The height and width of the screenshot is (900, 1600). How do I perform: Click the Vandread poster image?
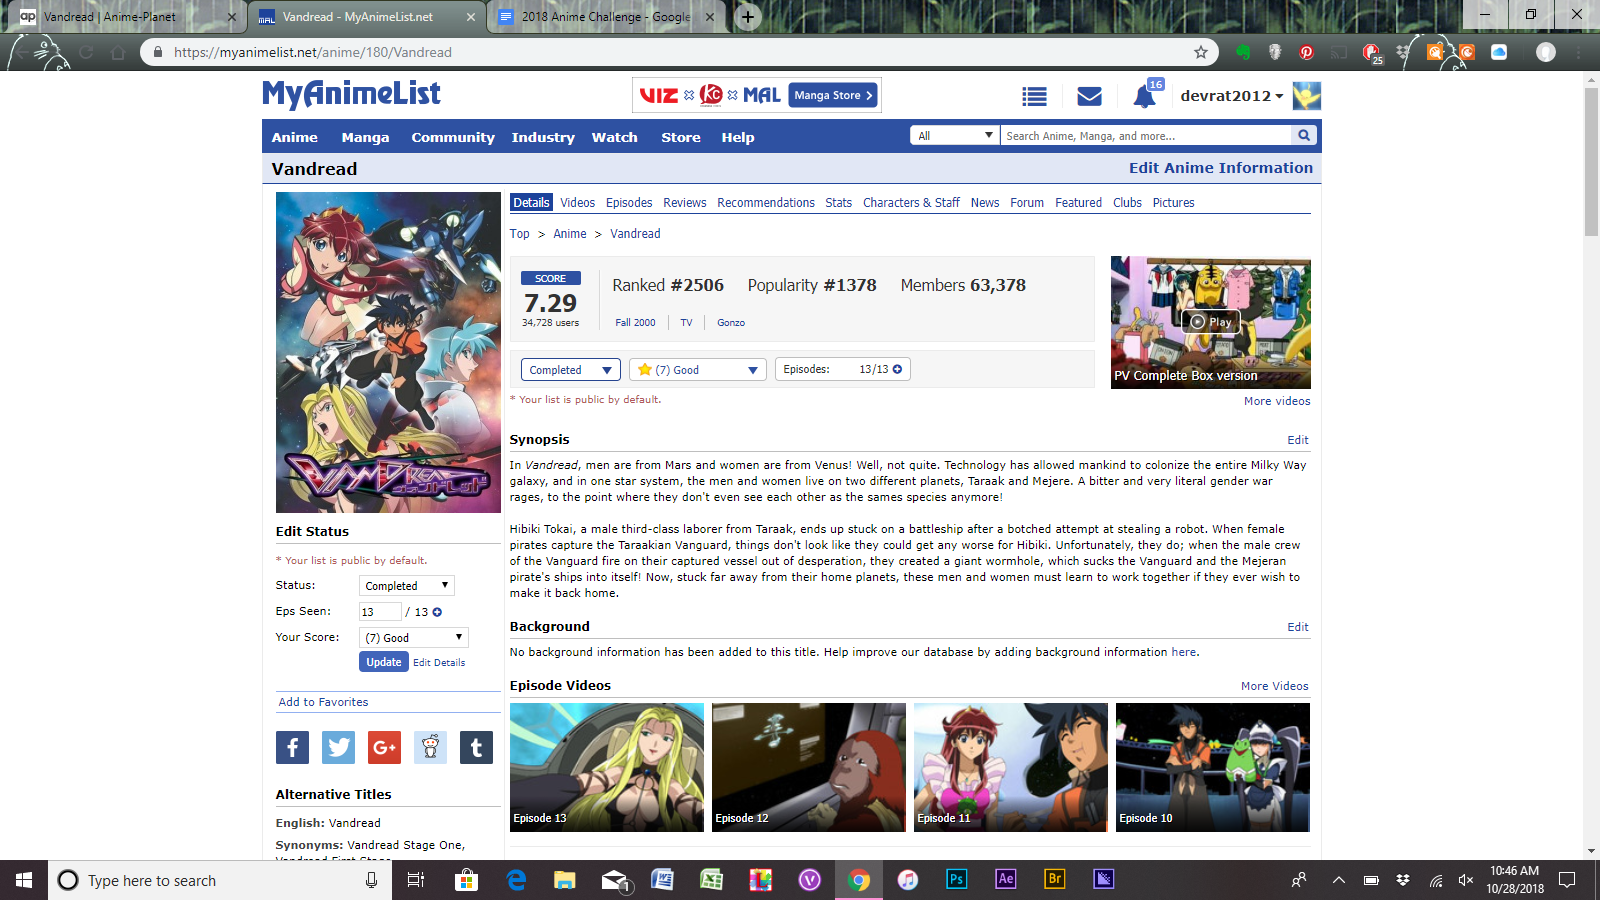point(388,352)
